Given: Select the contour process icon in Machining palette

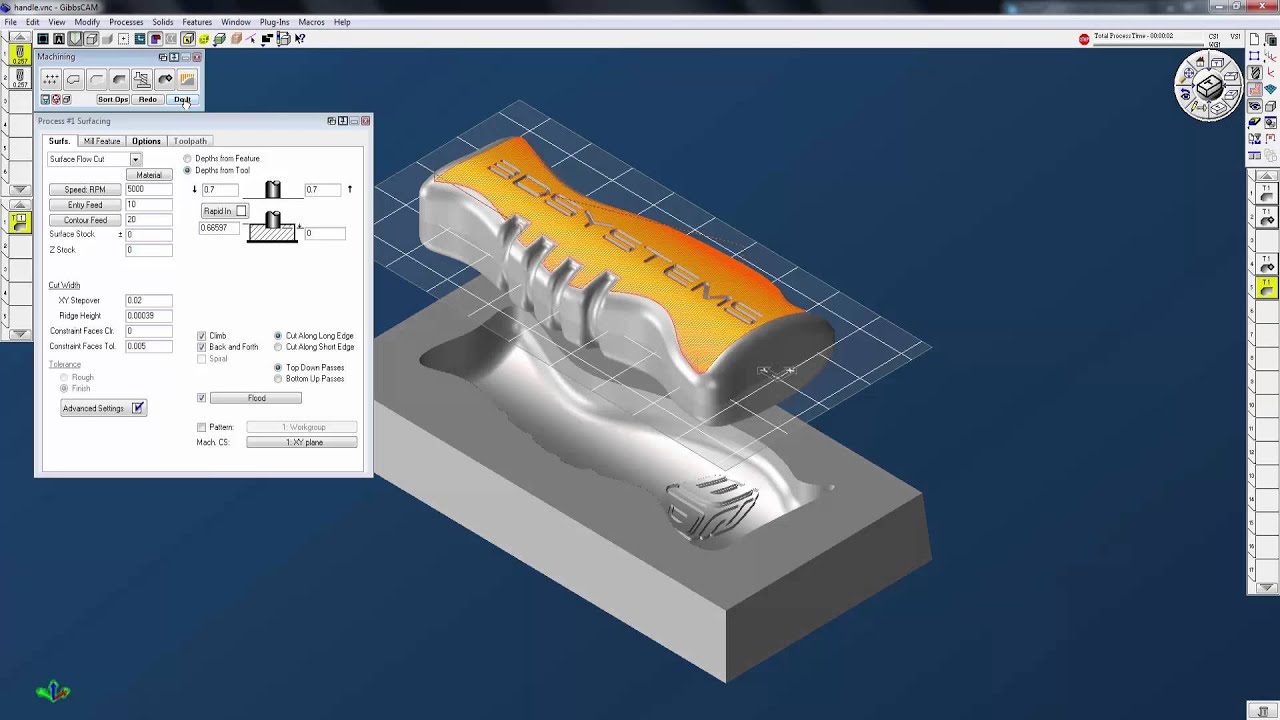Looking at the screenshot, I should click(x=73, y=79).
